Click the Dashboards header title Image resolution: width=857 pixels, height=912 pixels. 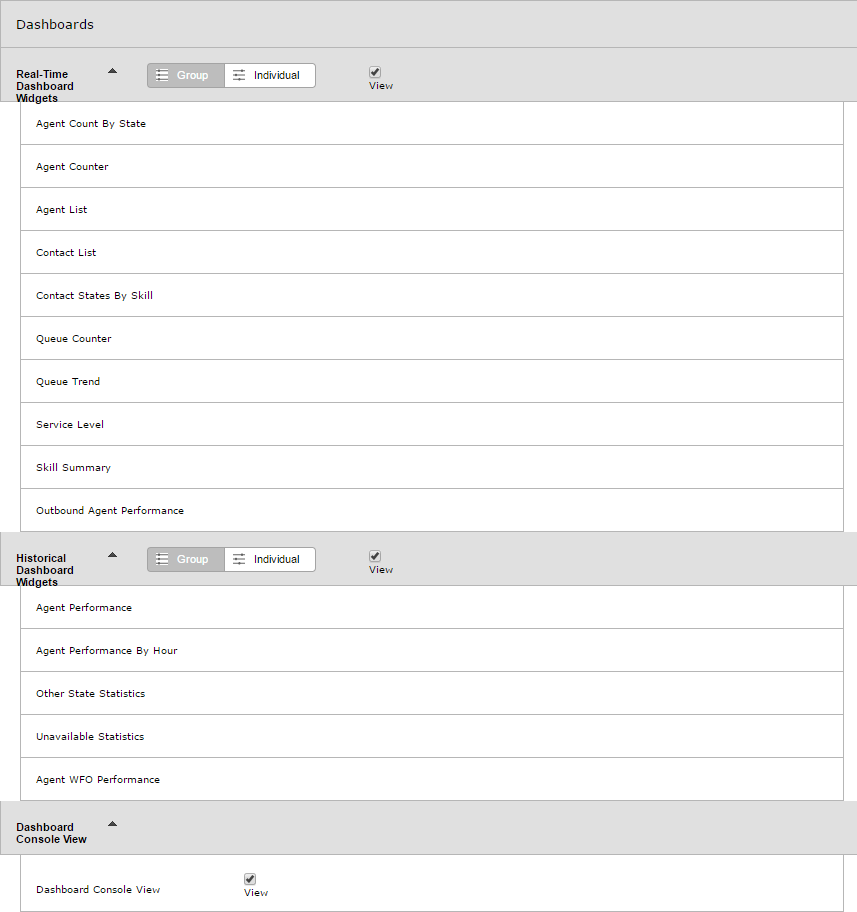click(55, 24)
